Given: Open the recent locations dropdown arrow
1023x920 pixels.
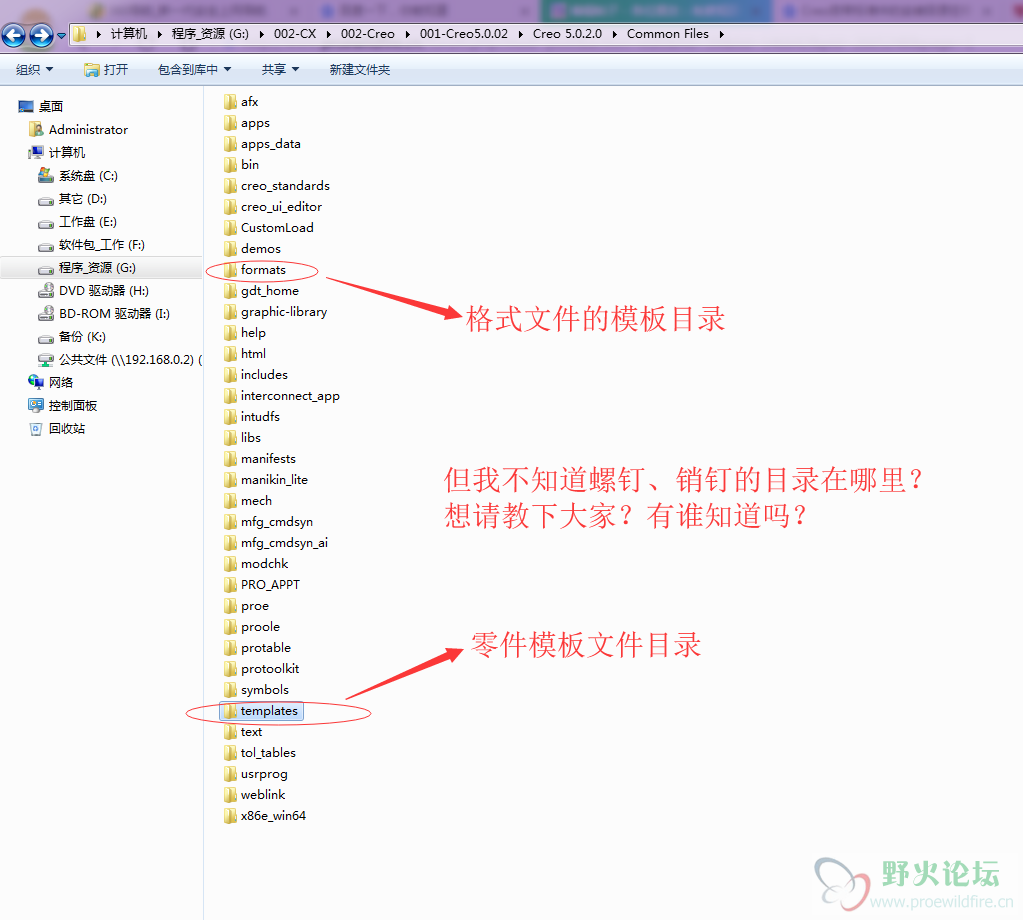Looking at the screenshot, I should click(x=61, y=36).
